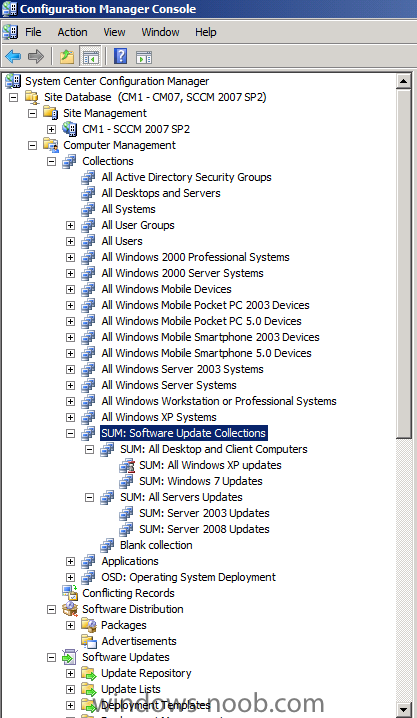Collapse SUM: All Servers Updates node
The image size is (417, 718).
89,497
